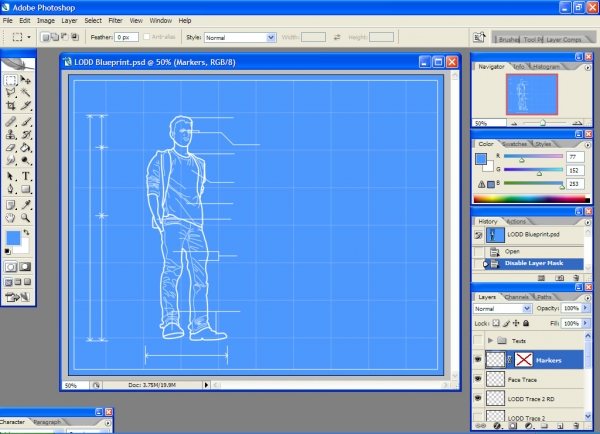The image size is (600, 434).
Task: Switch to Quick Mask mode
Action: tap(25, 267)
